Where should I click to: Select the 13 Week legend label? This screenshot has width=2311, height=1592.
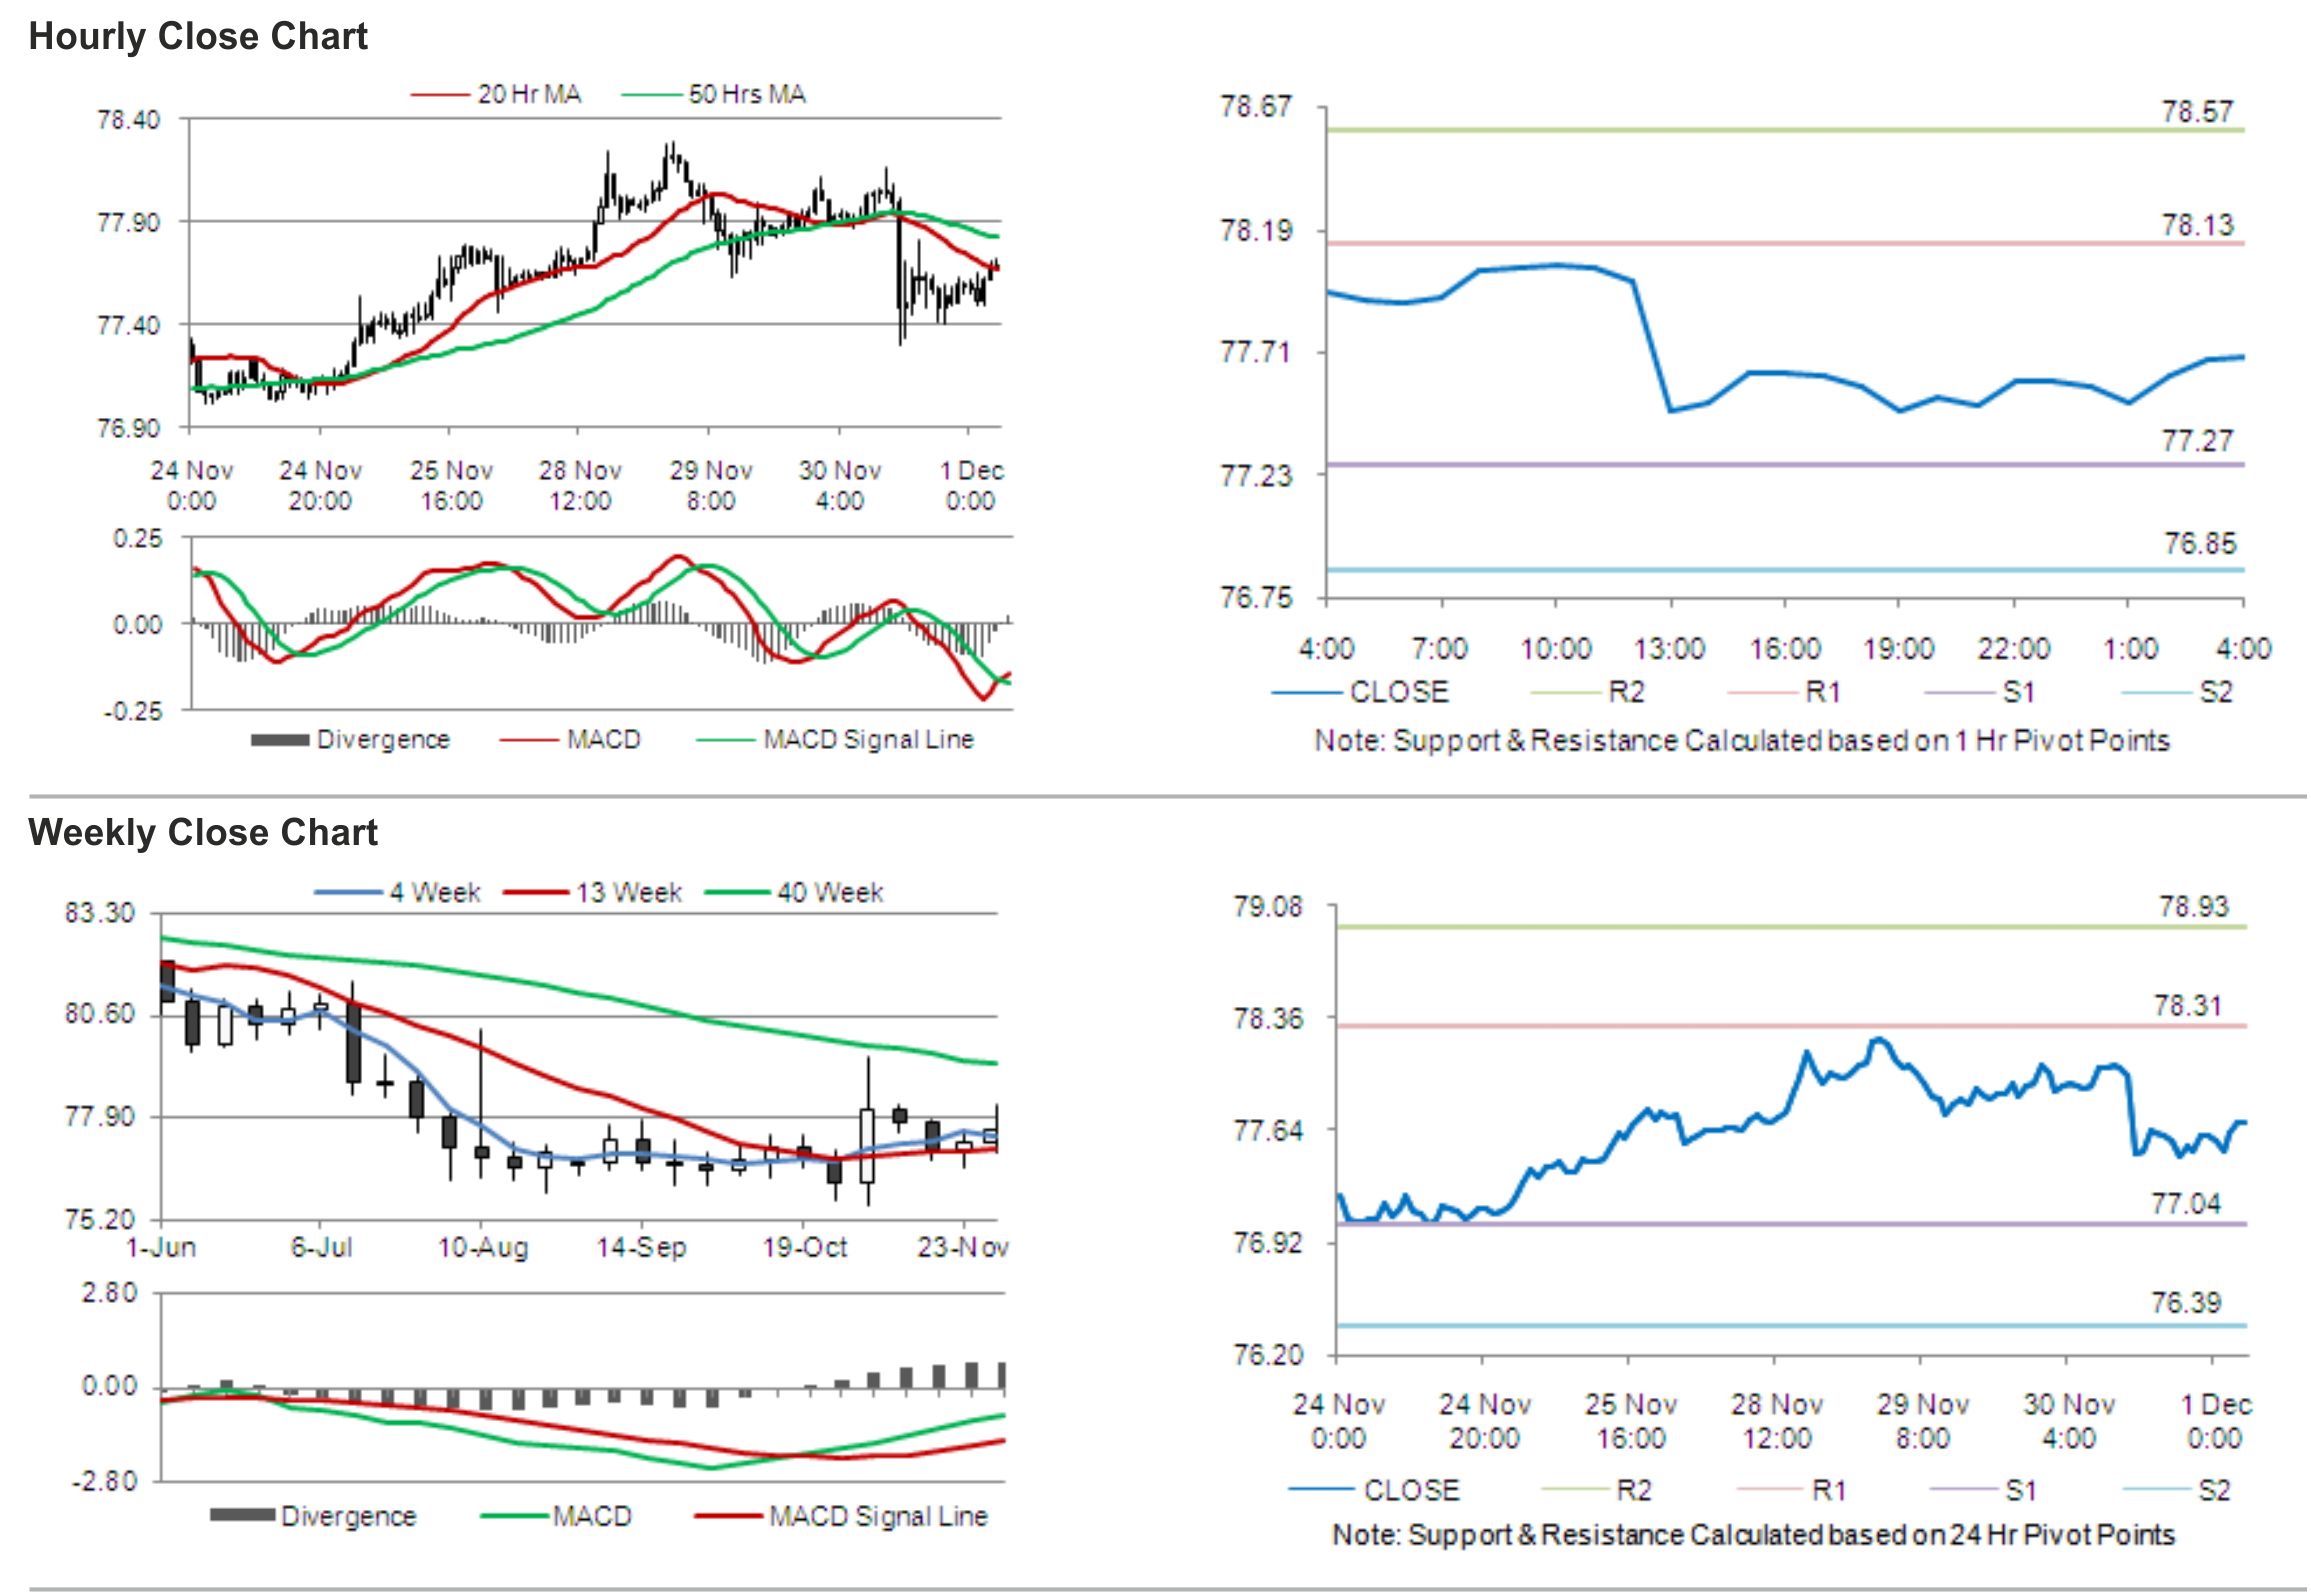629,892
